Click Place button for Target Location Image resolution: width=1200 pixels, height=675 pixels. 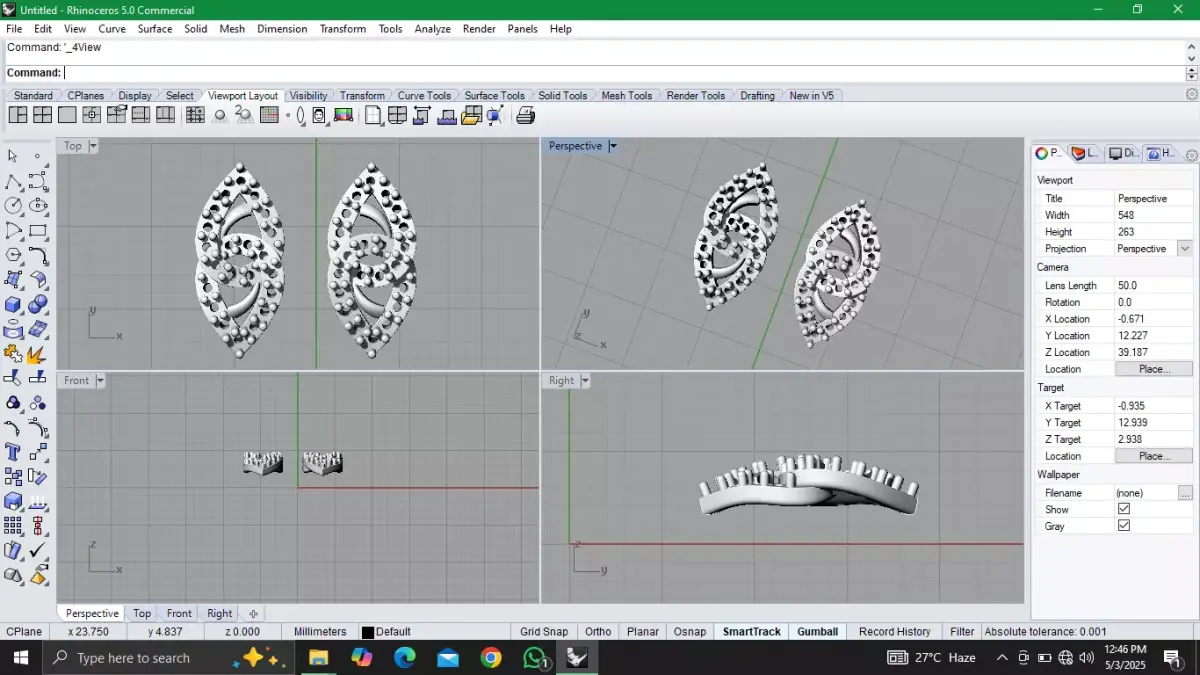pyautogui.click(x=1153, y=456)
